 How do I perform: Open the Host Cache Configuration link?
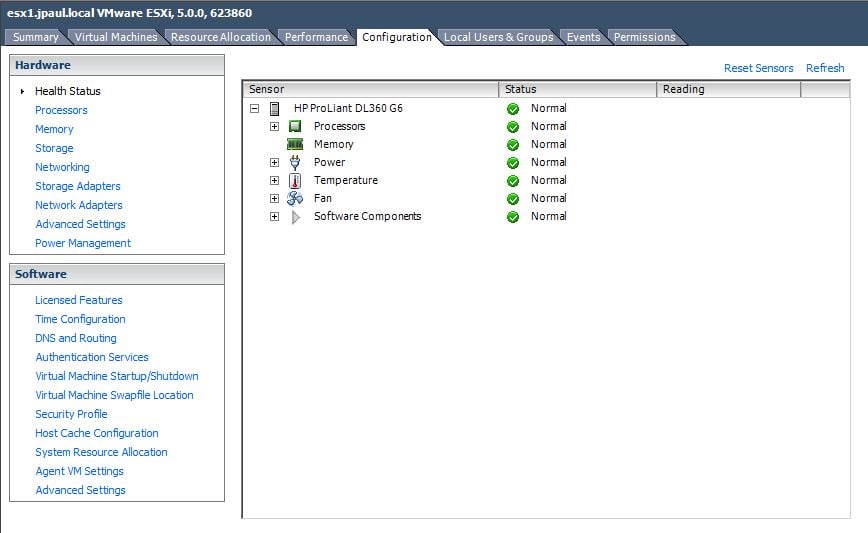(x=96, y=433)
